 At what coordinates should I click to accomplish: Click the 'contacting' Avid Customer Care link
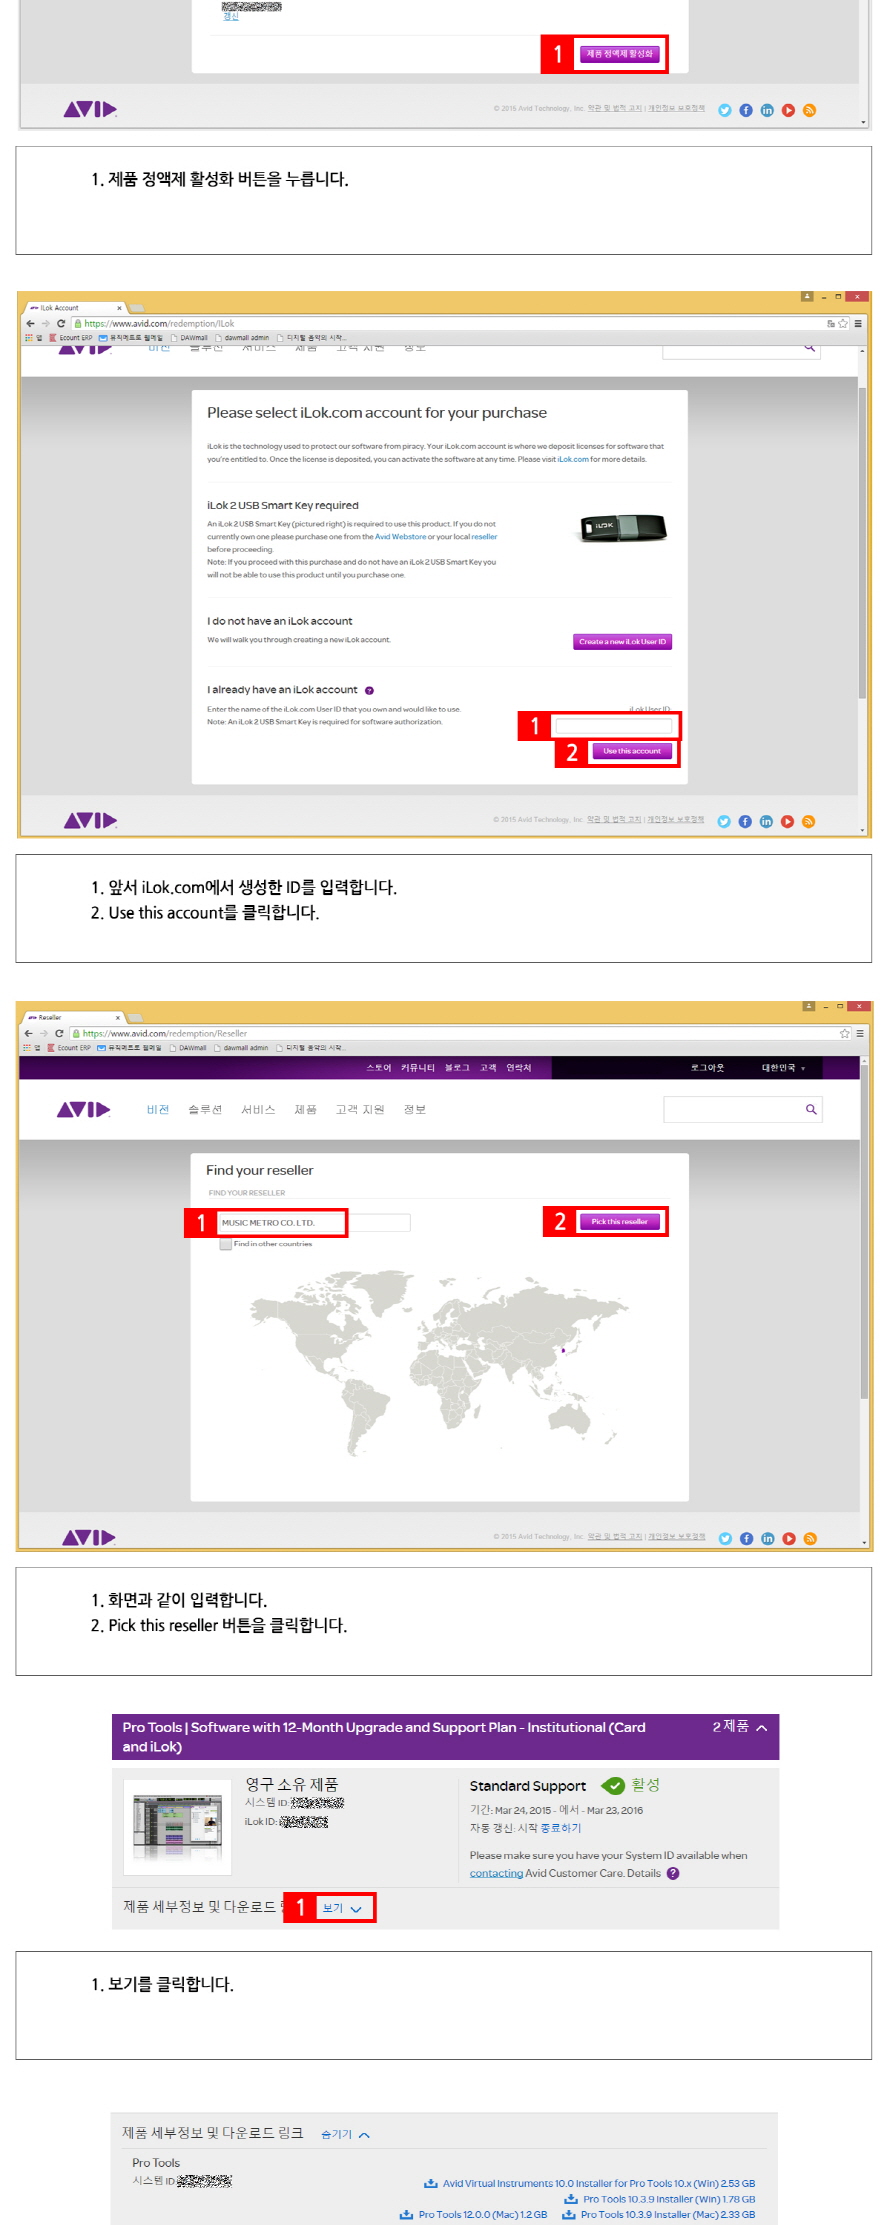(496, 1874)
